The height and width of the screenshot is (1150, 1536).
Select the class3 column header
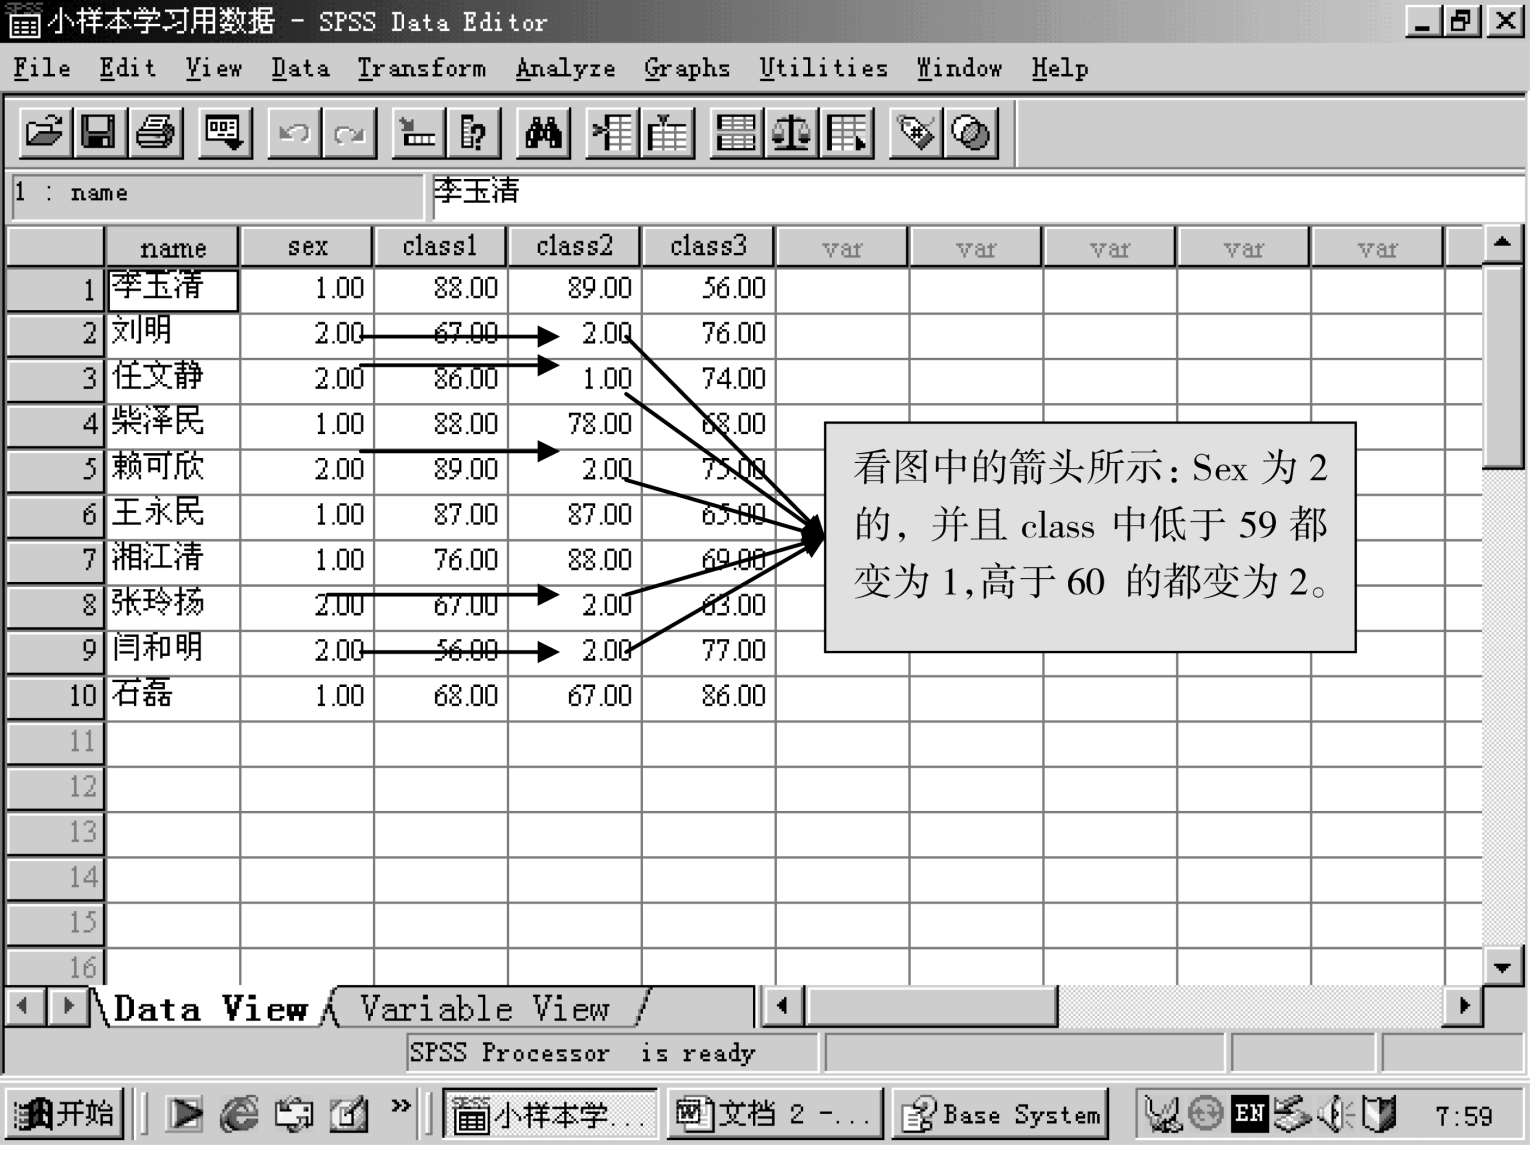click(708, 246)
